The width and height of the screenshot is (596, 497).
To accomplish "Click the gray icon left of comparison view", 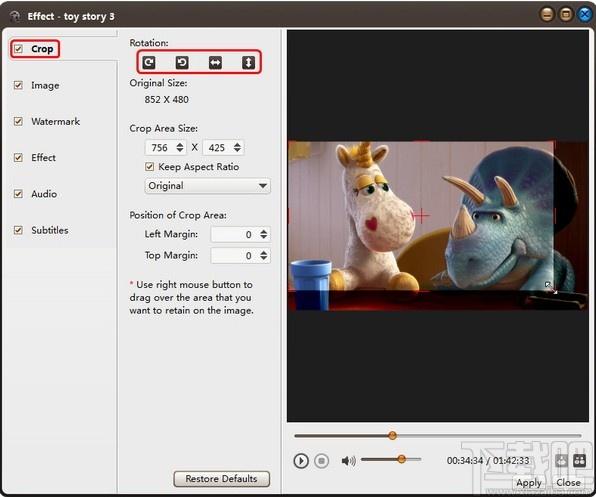I will coord(561,461).
